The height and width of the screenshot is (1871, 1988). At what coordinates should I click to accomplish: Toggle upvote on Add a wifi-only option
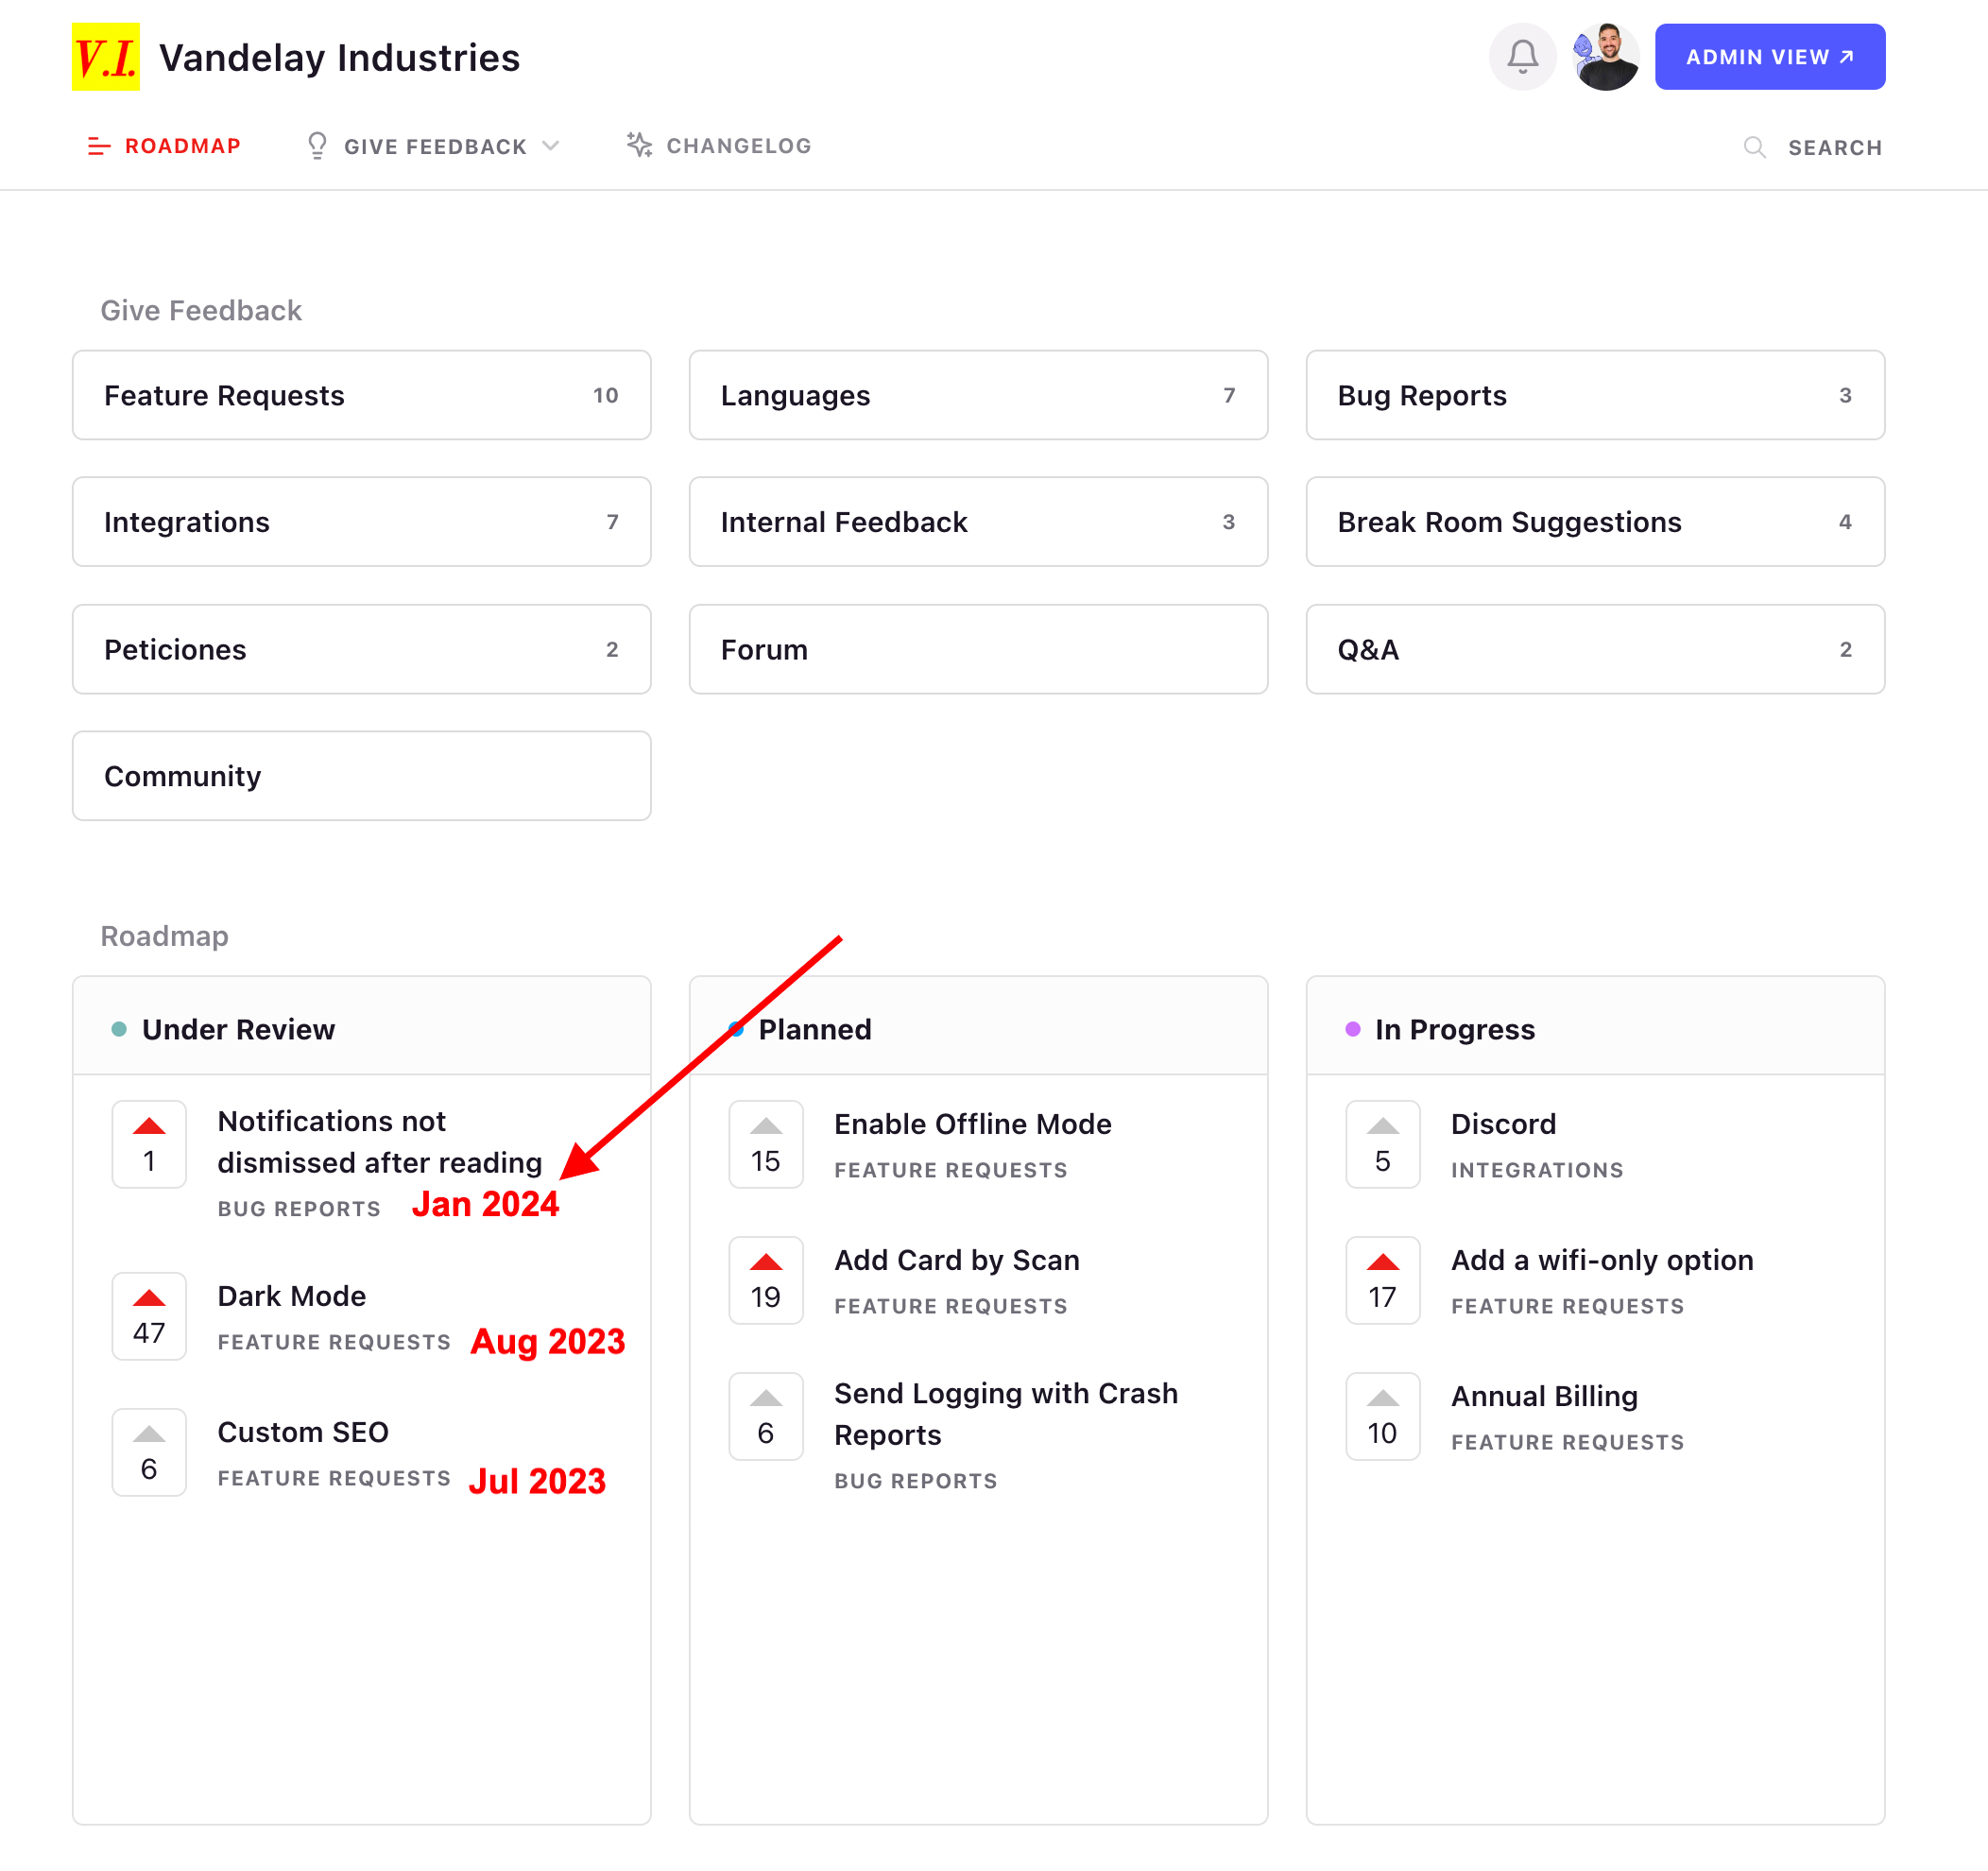click(1383, 1280)
